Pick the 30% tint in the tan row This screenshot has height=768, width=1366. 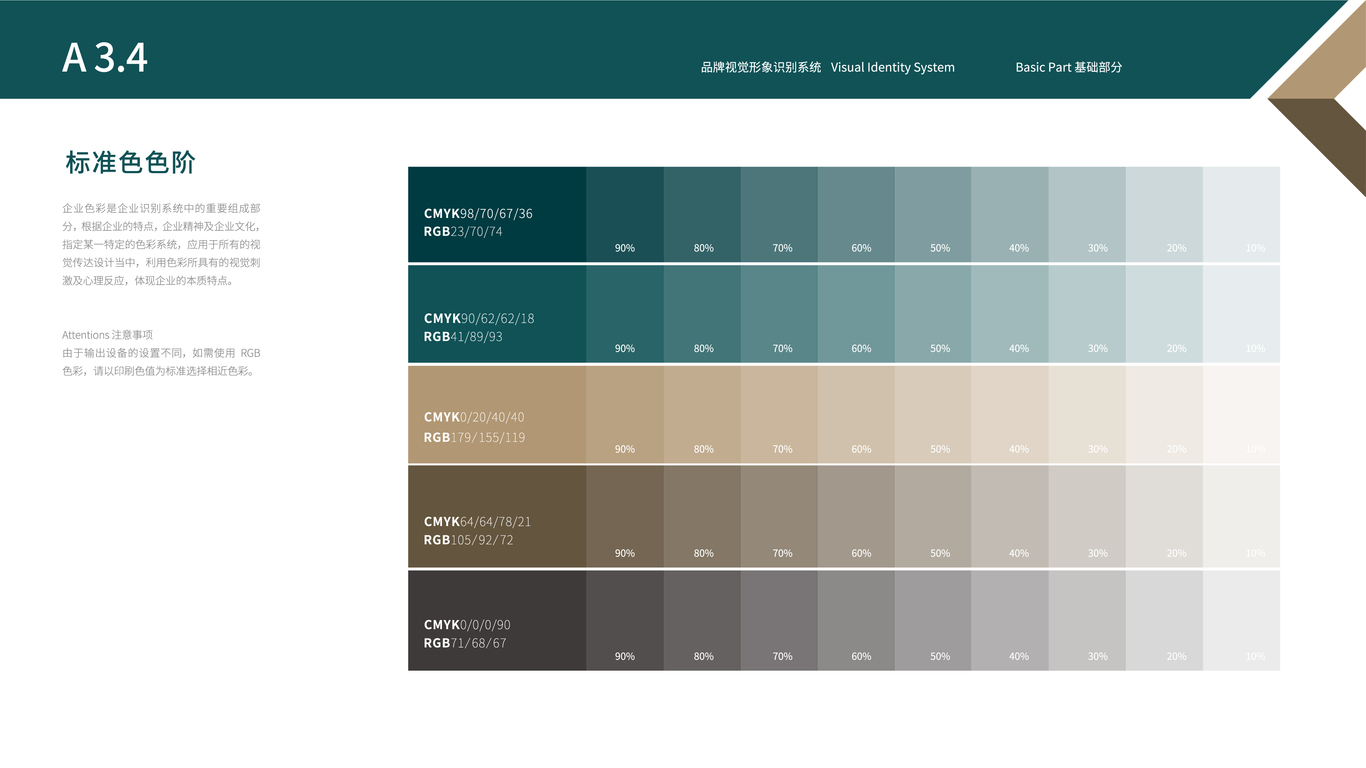click(x=1087, y=414)
